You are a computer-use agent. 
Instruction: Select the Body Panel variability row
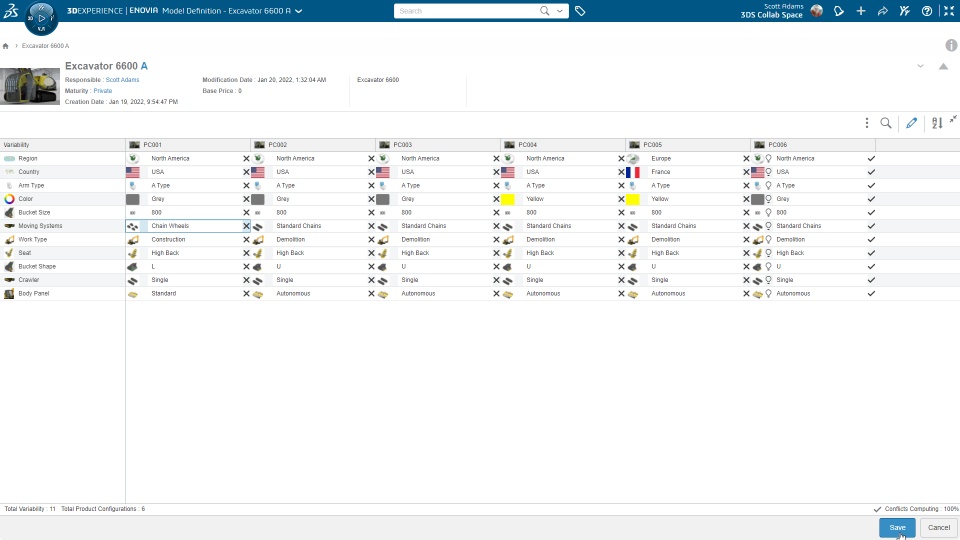tap(62, 293)
